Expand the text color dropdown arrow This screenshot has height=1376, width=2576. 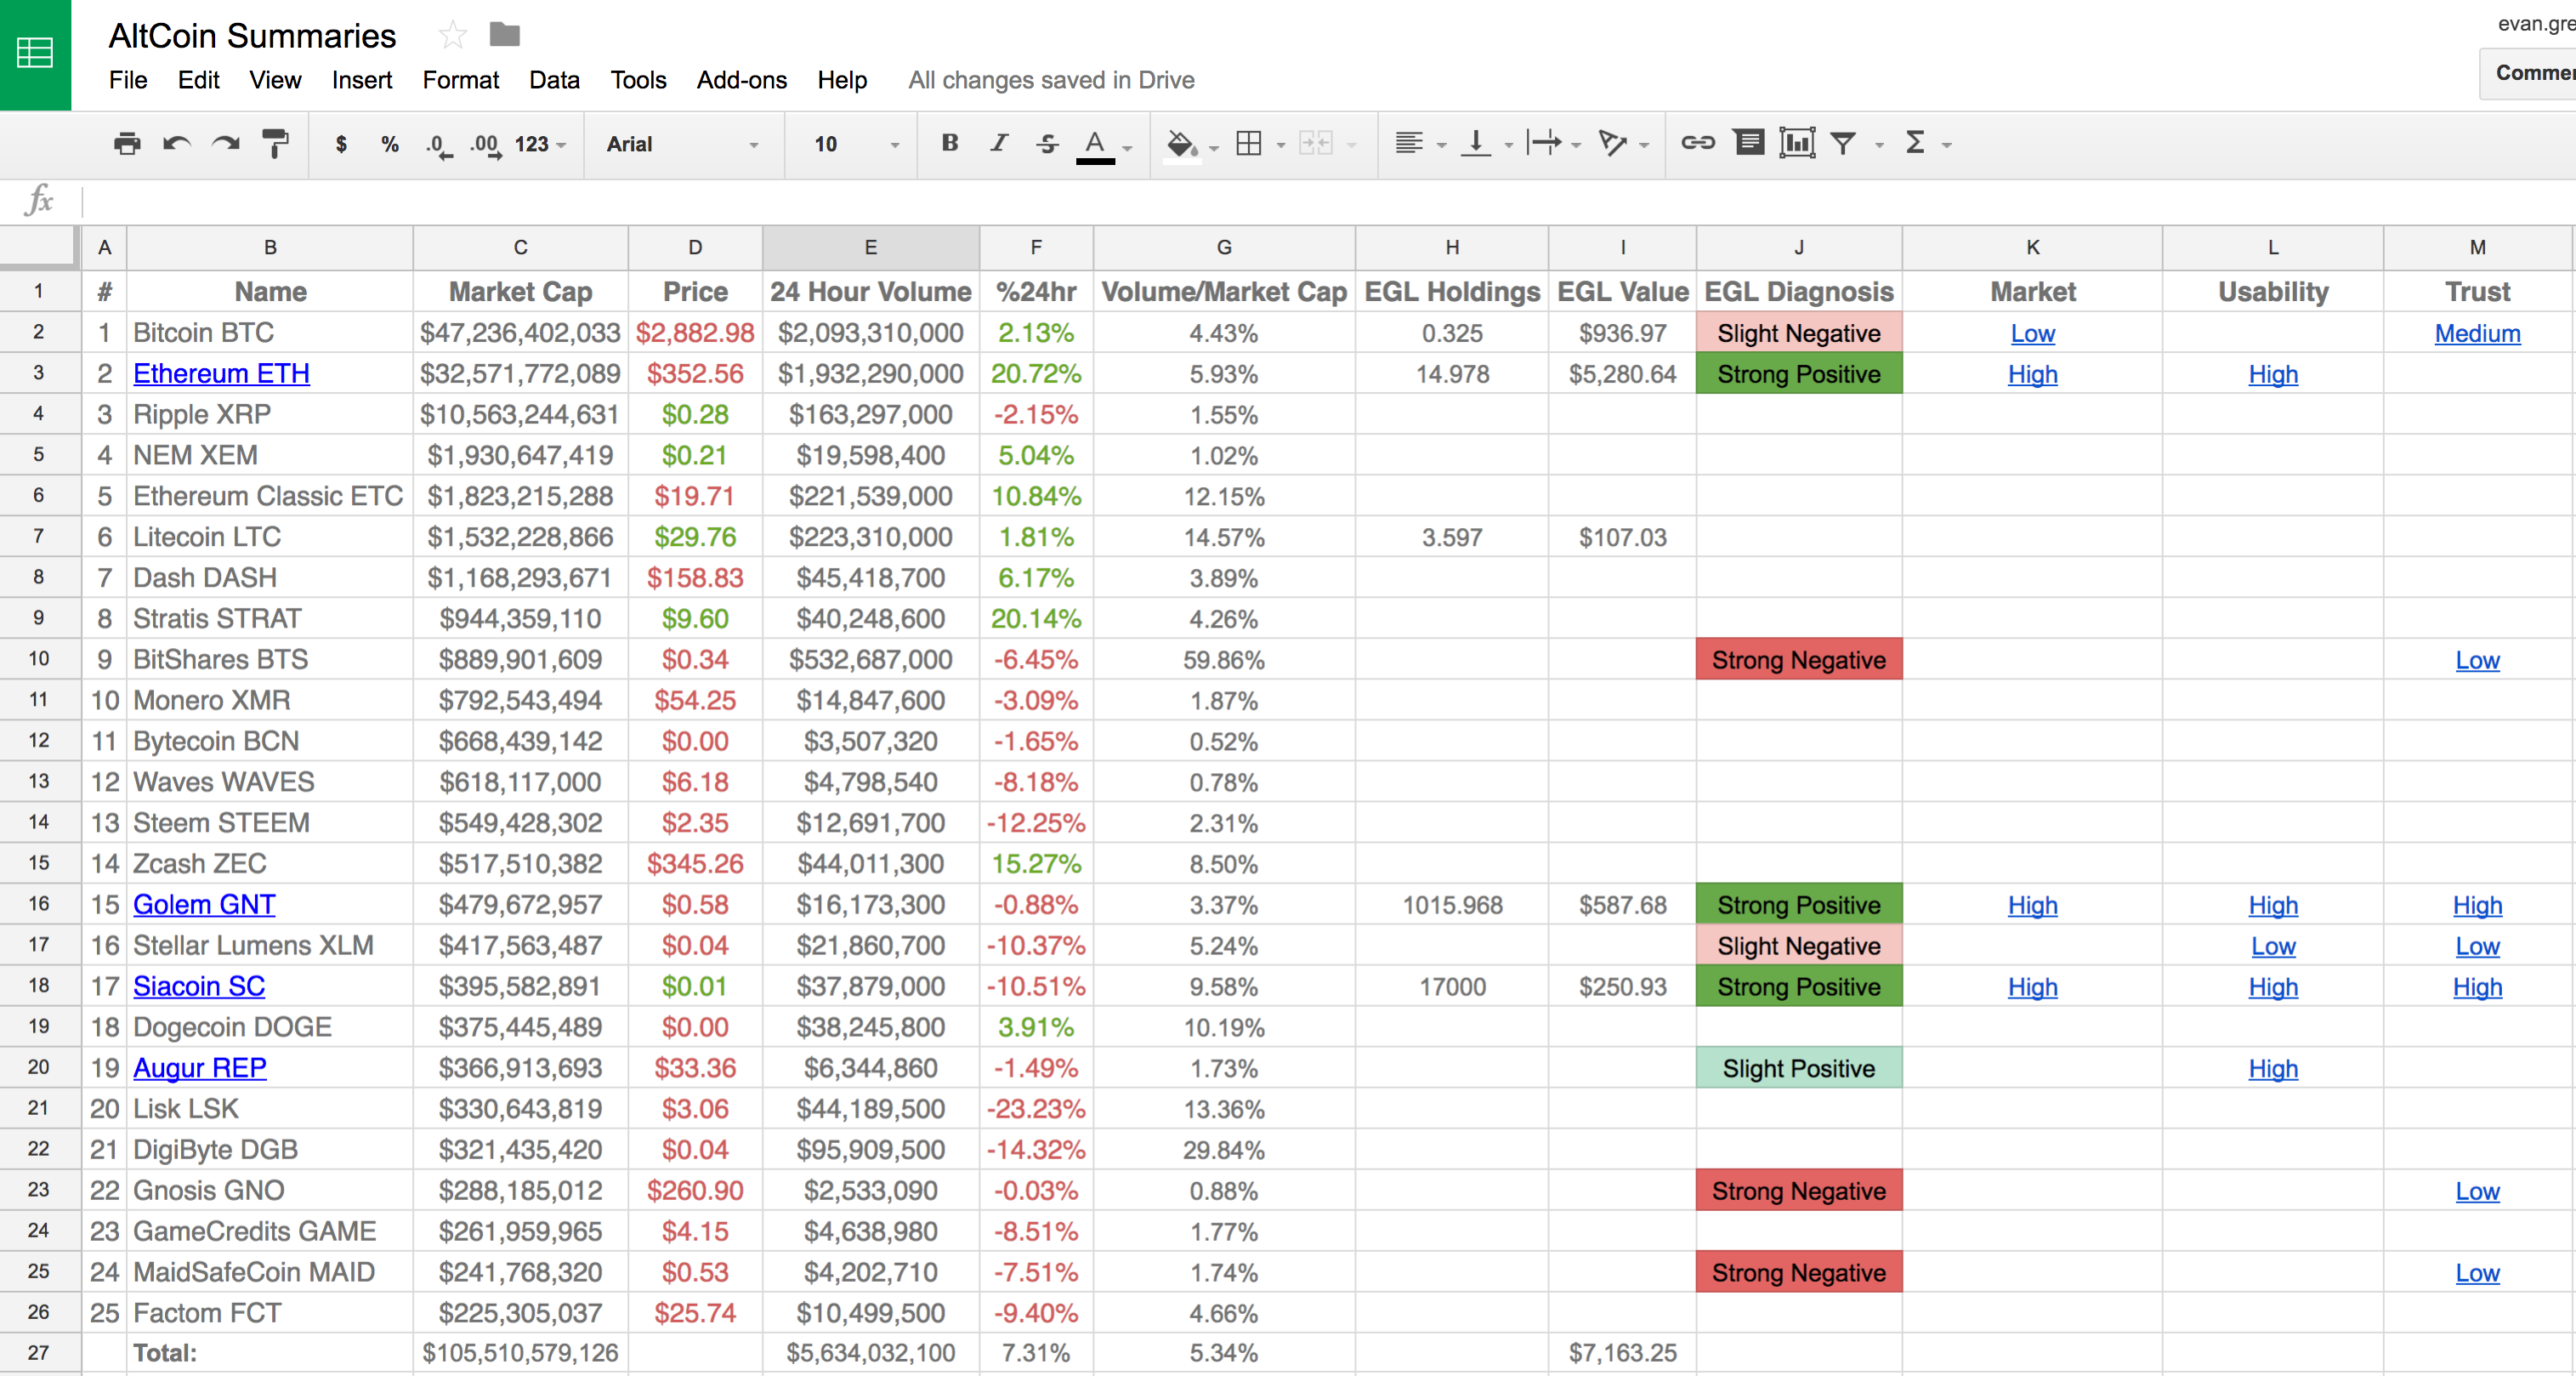pyautogui.click(x=1128, y=148)
